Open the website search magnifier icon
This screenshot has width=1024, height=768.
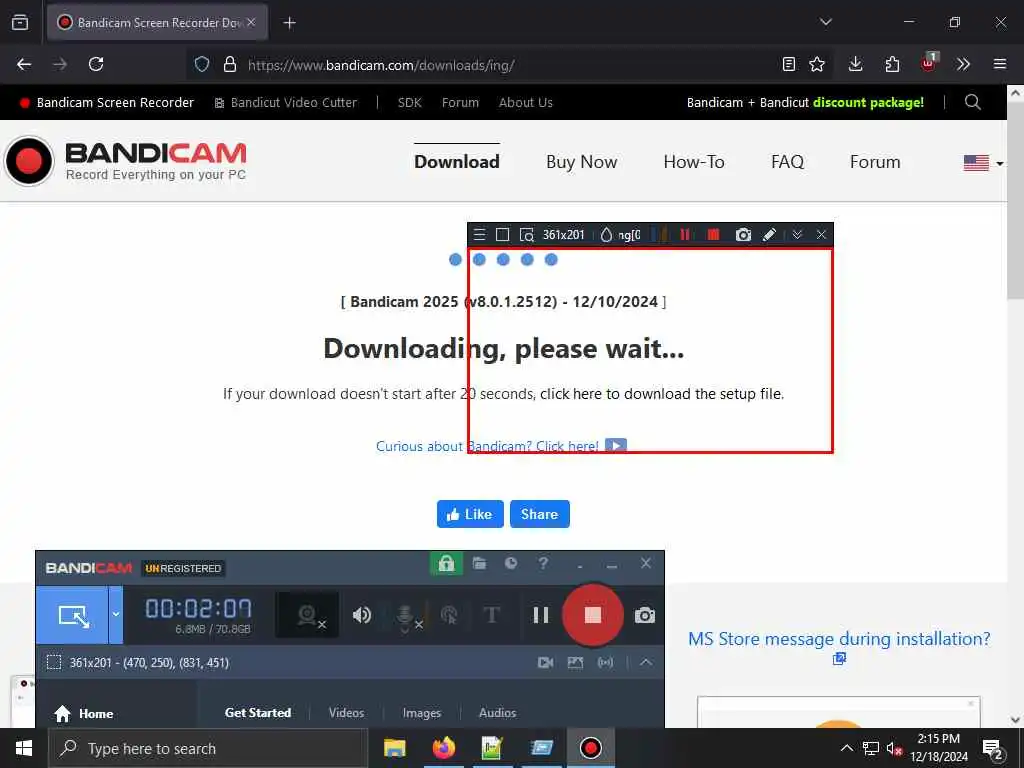coord(972,102)
